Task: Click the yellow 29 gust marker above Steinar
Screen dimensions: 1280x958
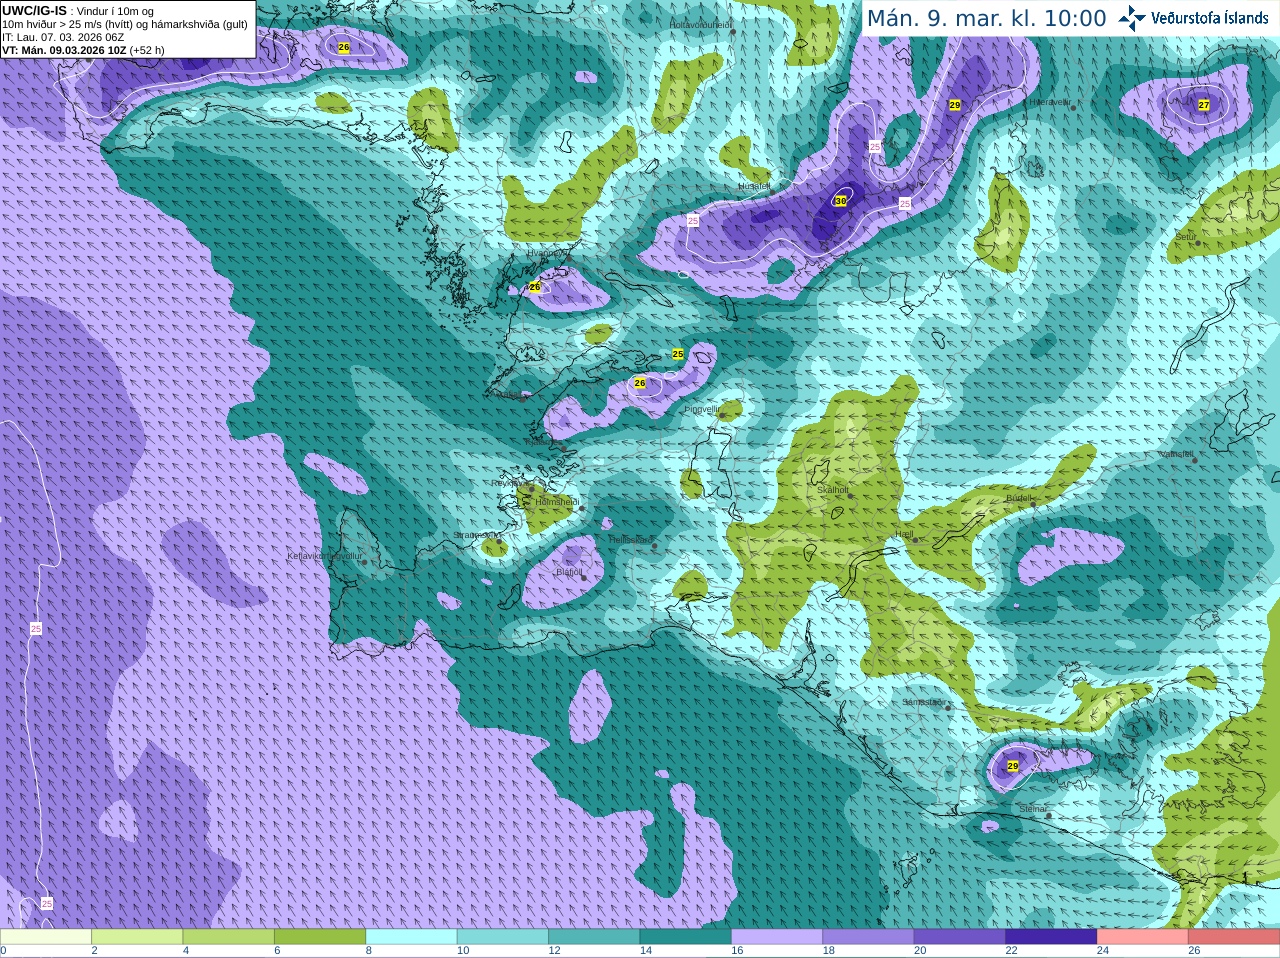Action: [1012, 766]
